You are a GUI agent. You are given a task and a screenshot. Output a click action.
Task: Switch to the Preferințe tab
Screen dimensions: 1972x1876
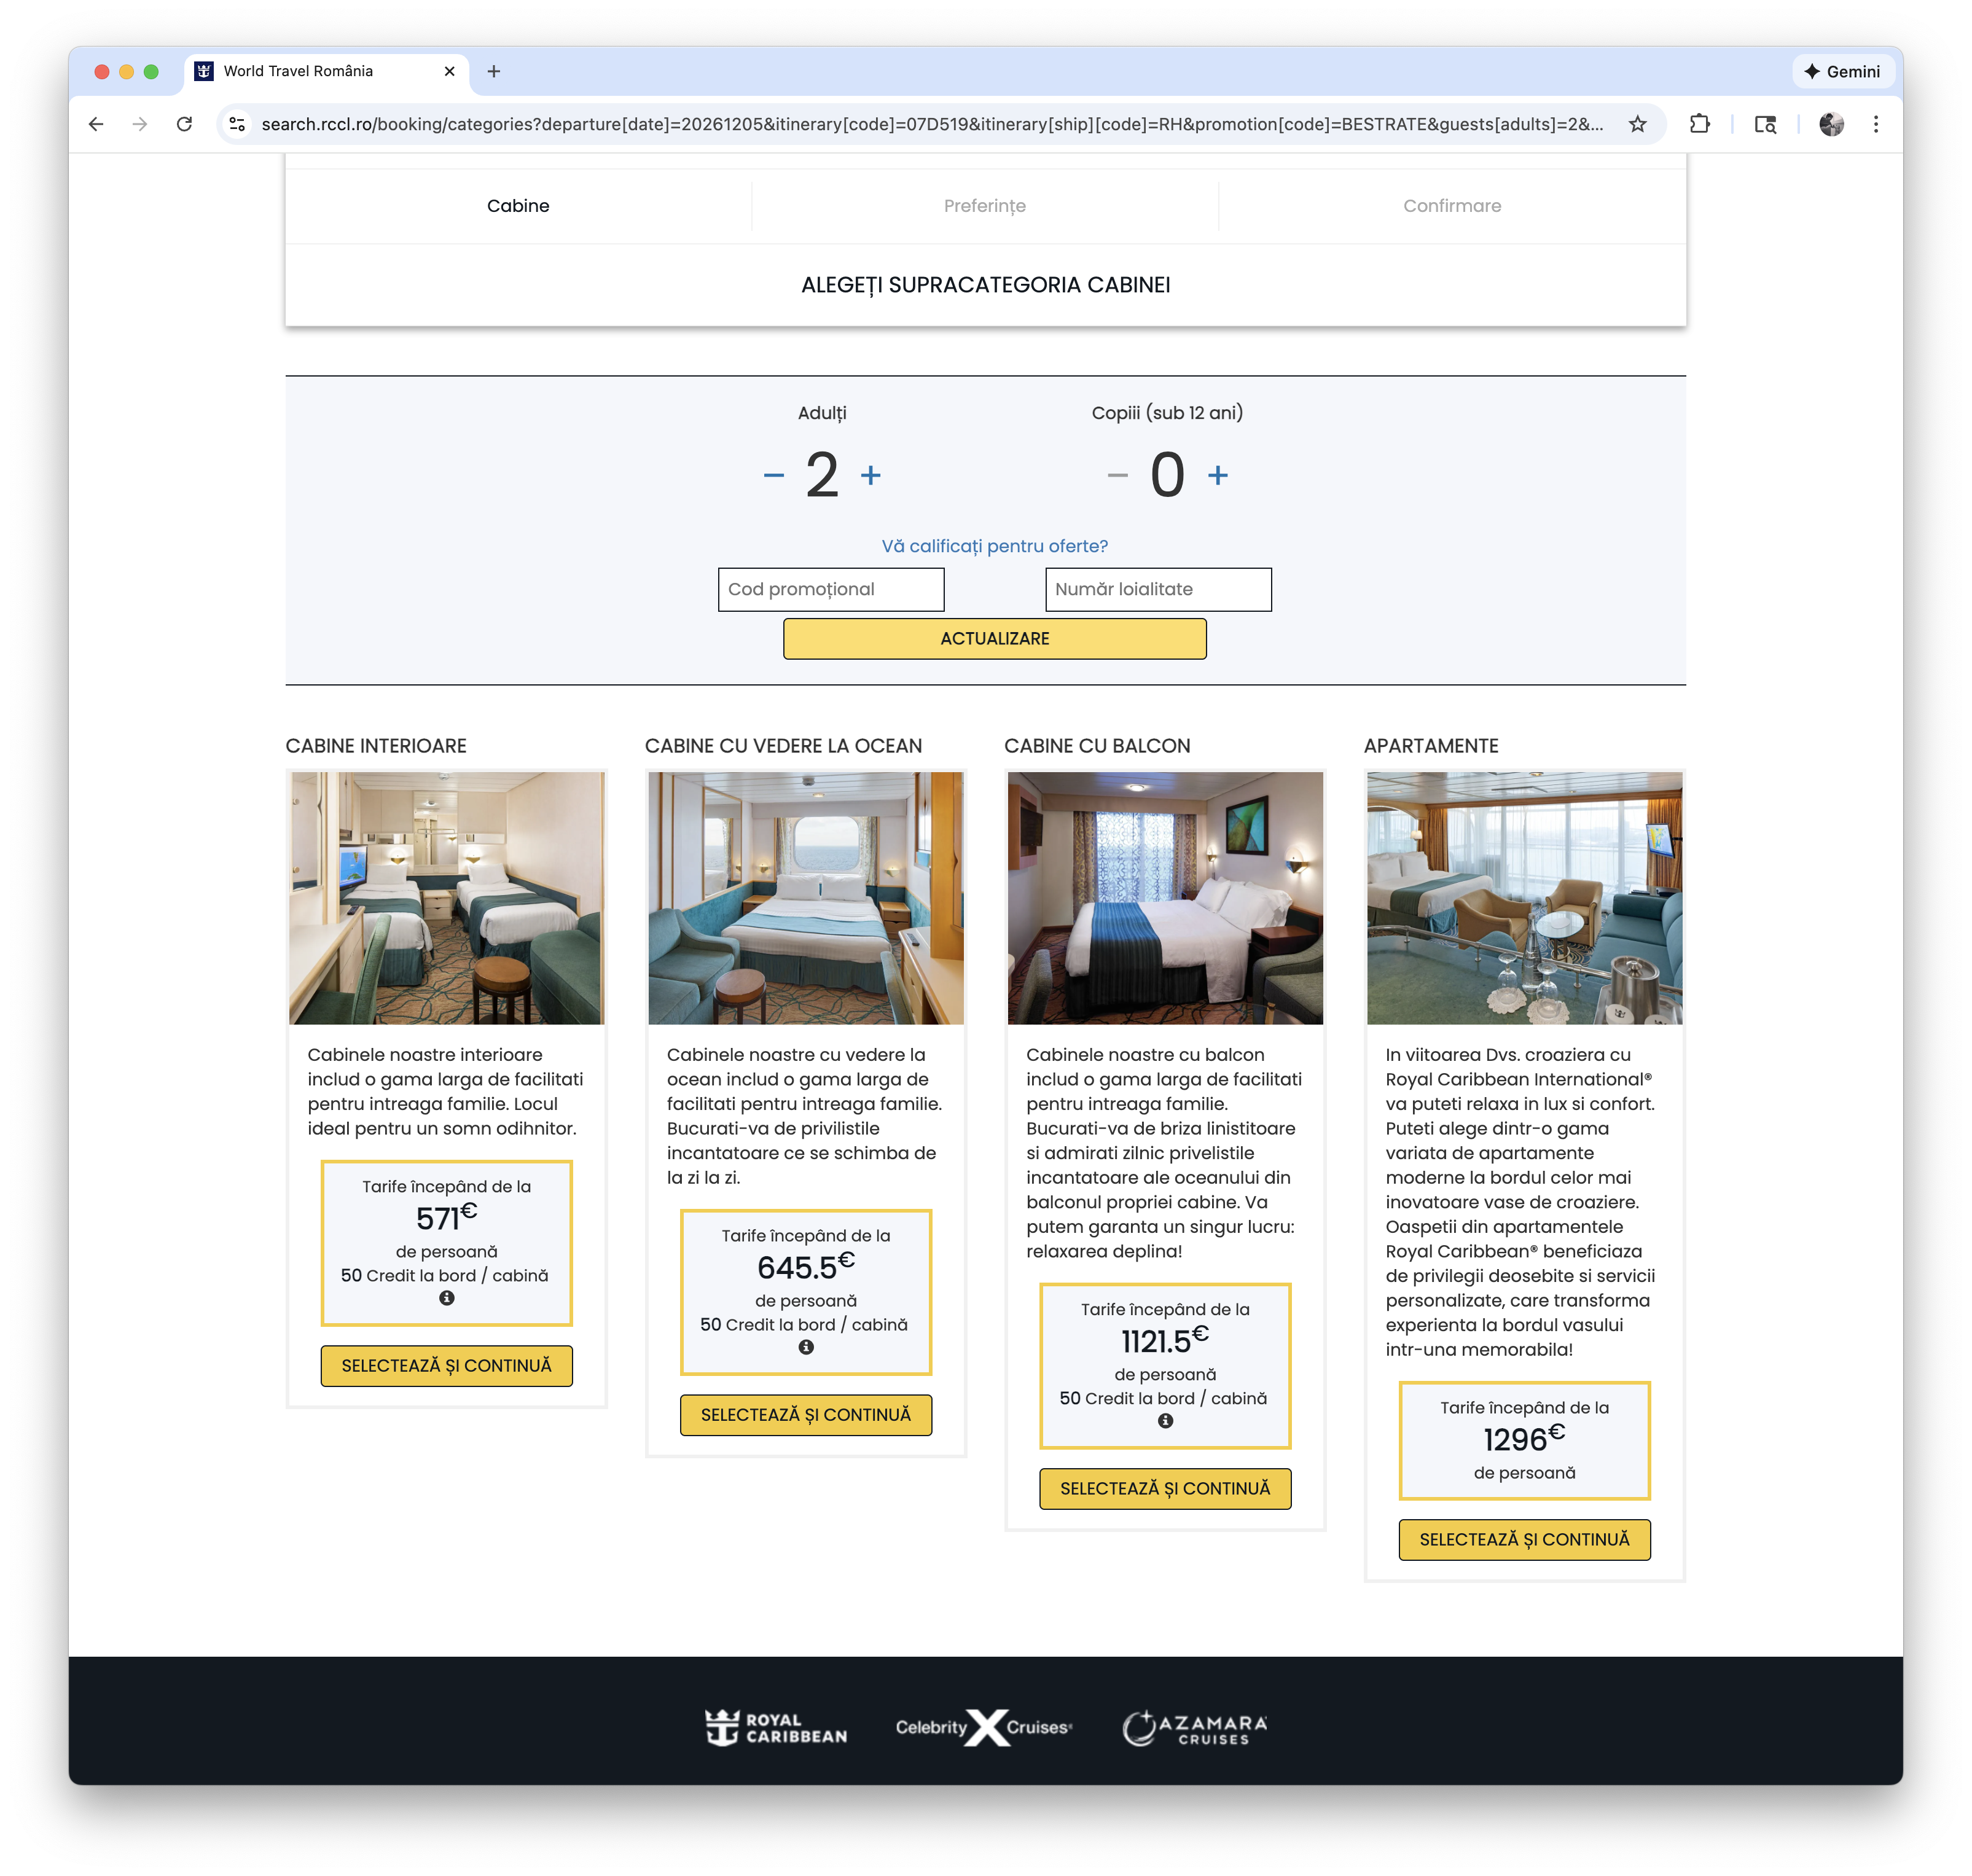point(984,206)
